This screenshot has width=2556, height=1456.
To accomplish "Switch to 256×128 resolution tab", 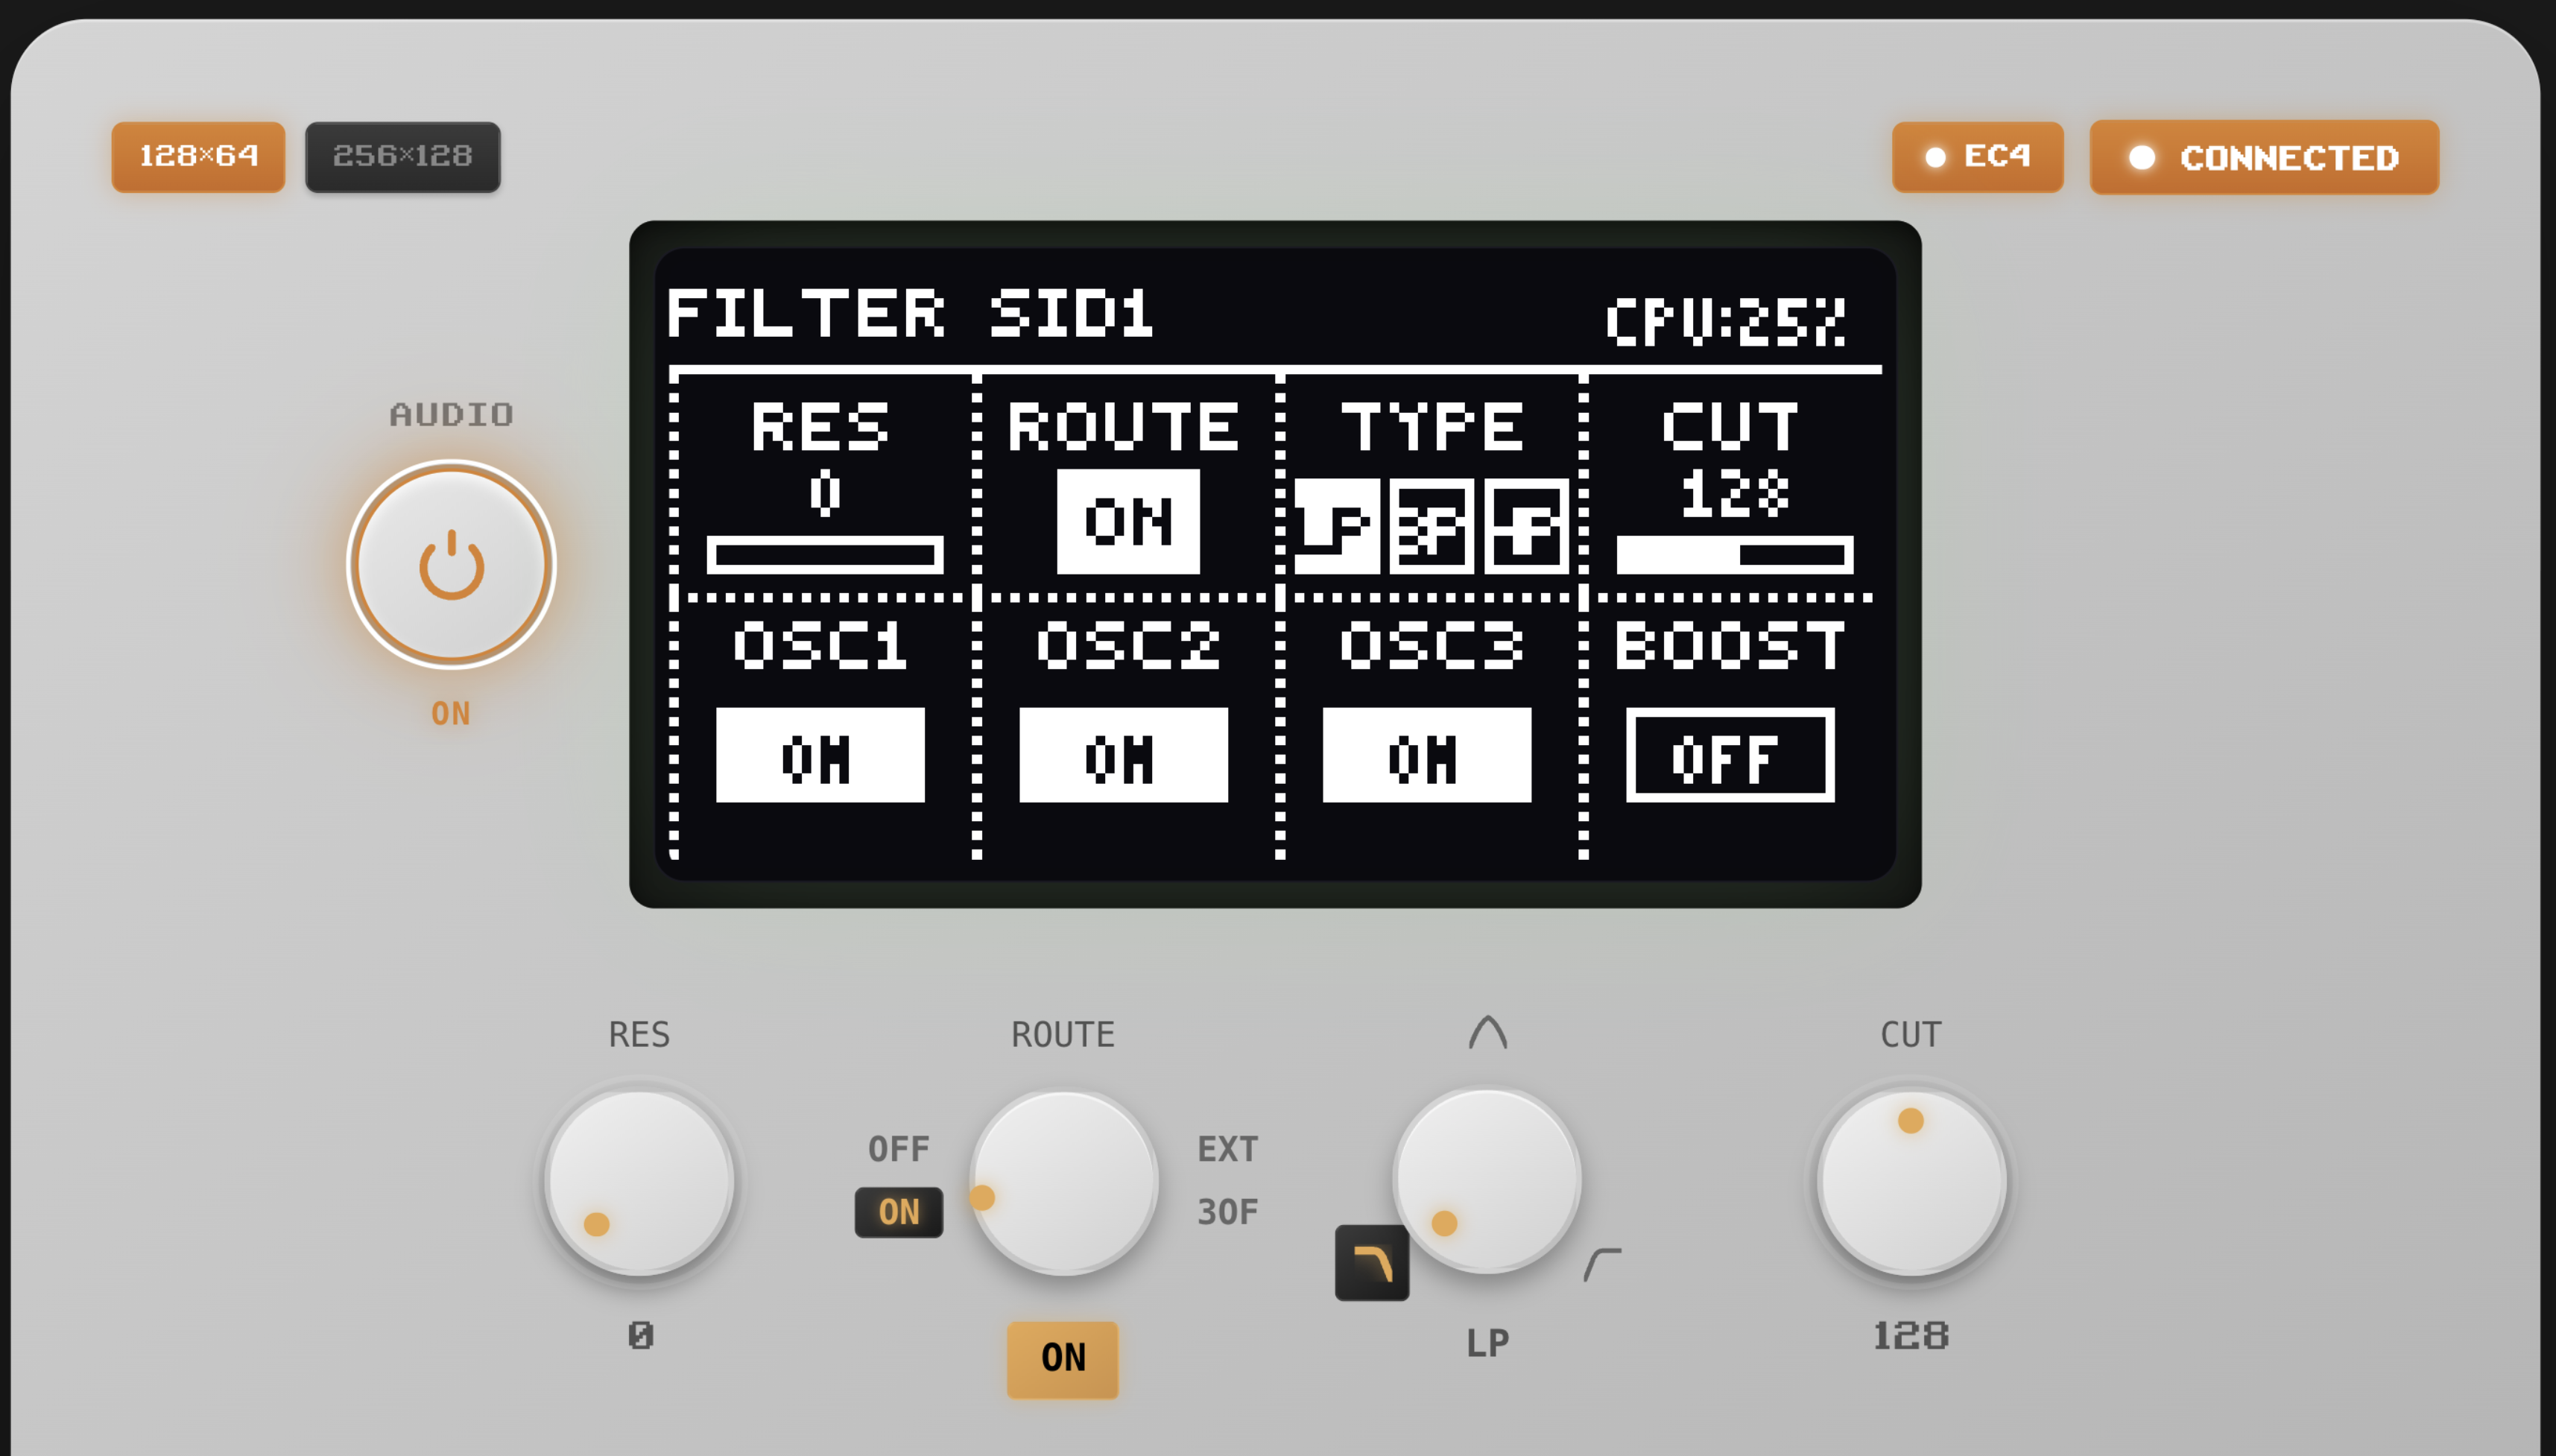I will click(402, 157).
